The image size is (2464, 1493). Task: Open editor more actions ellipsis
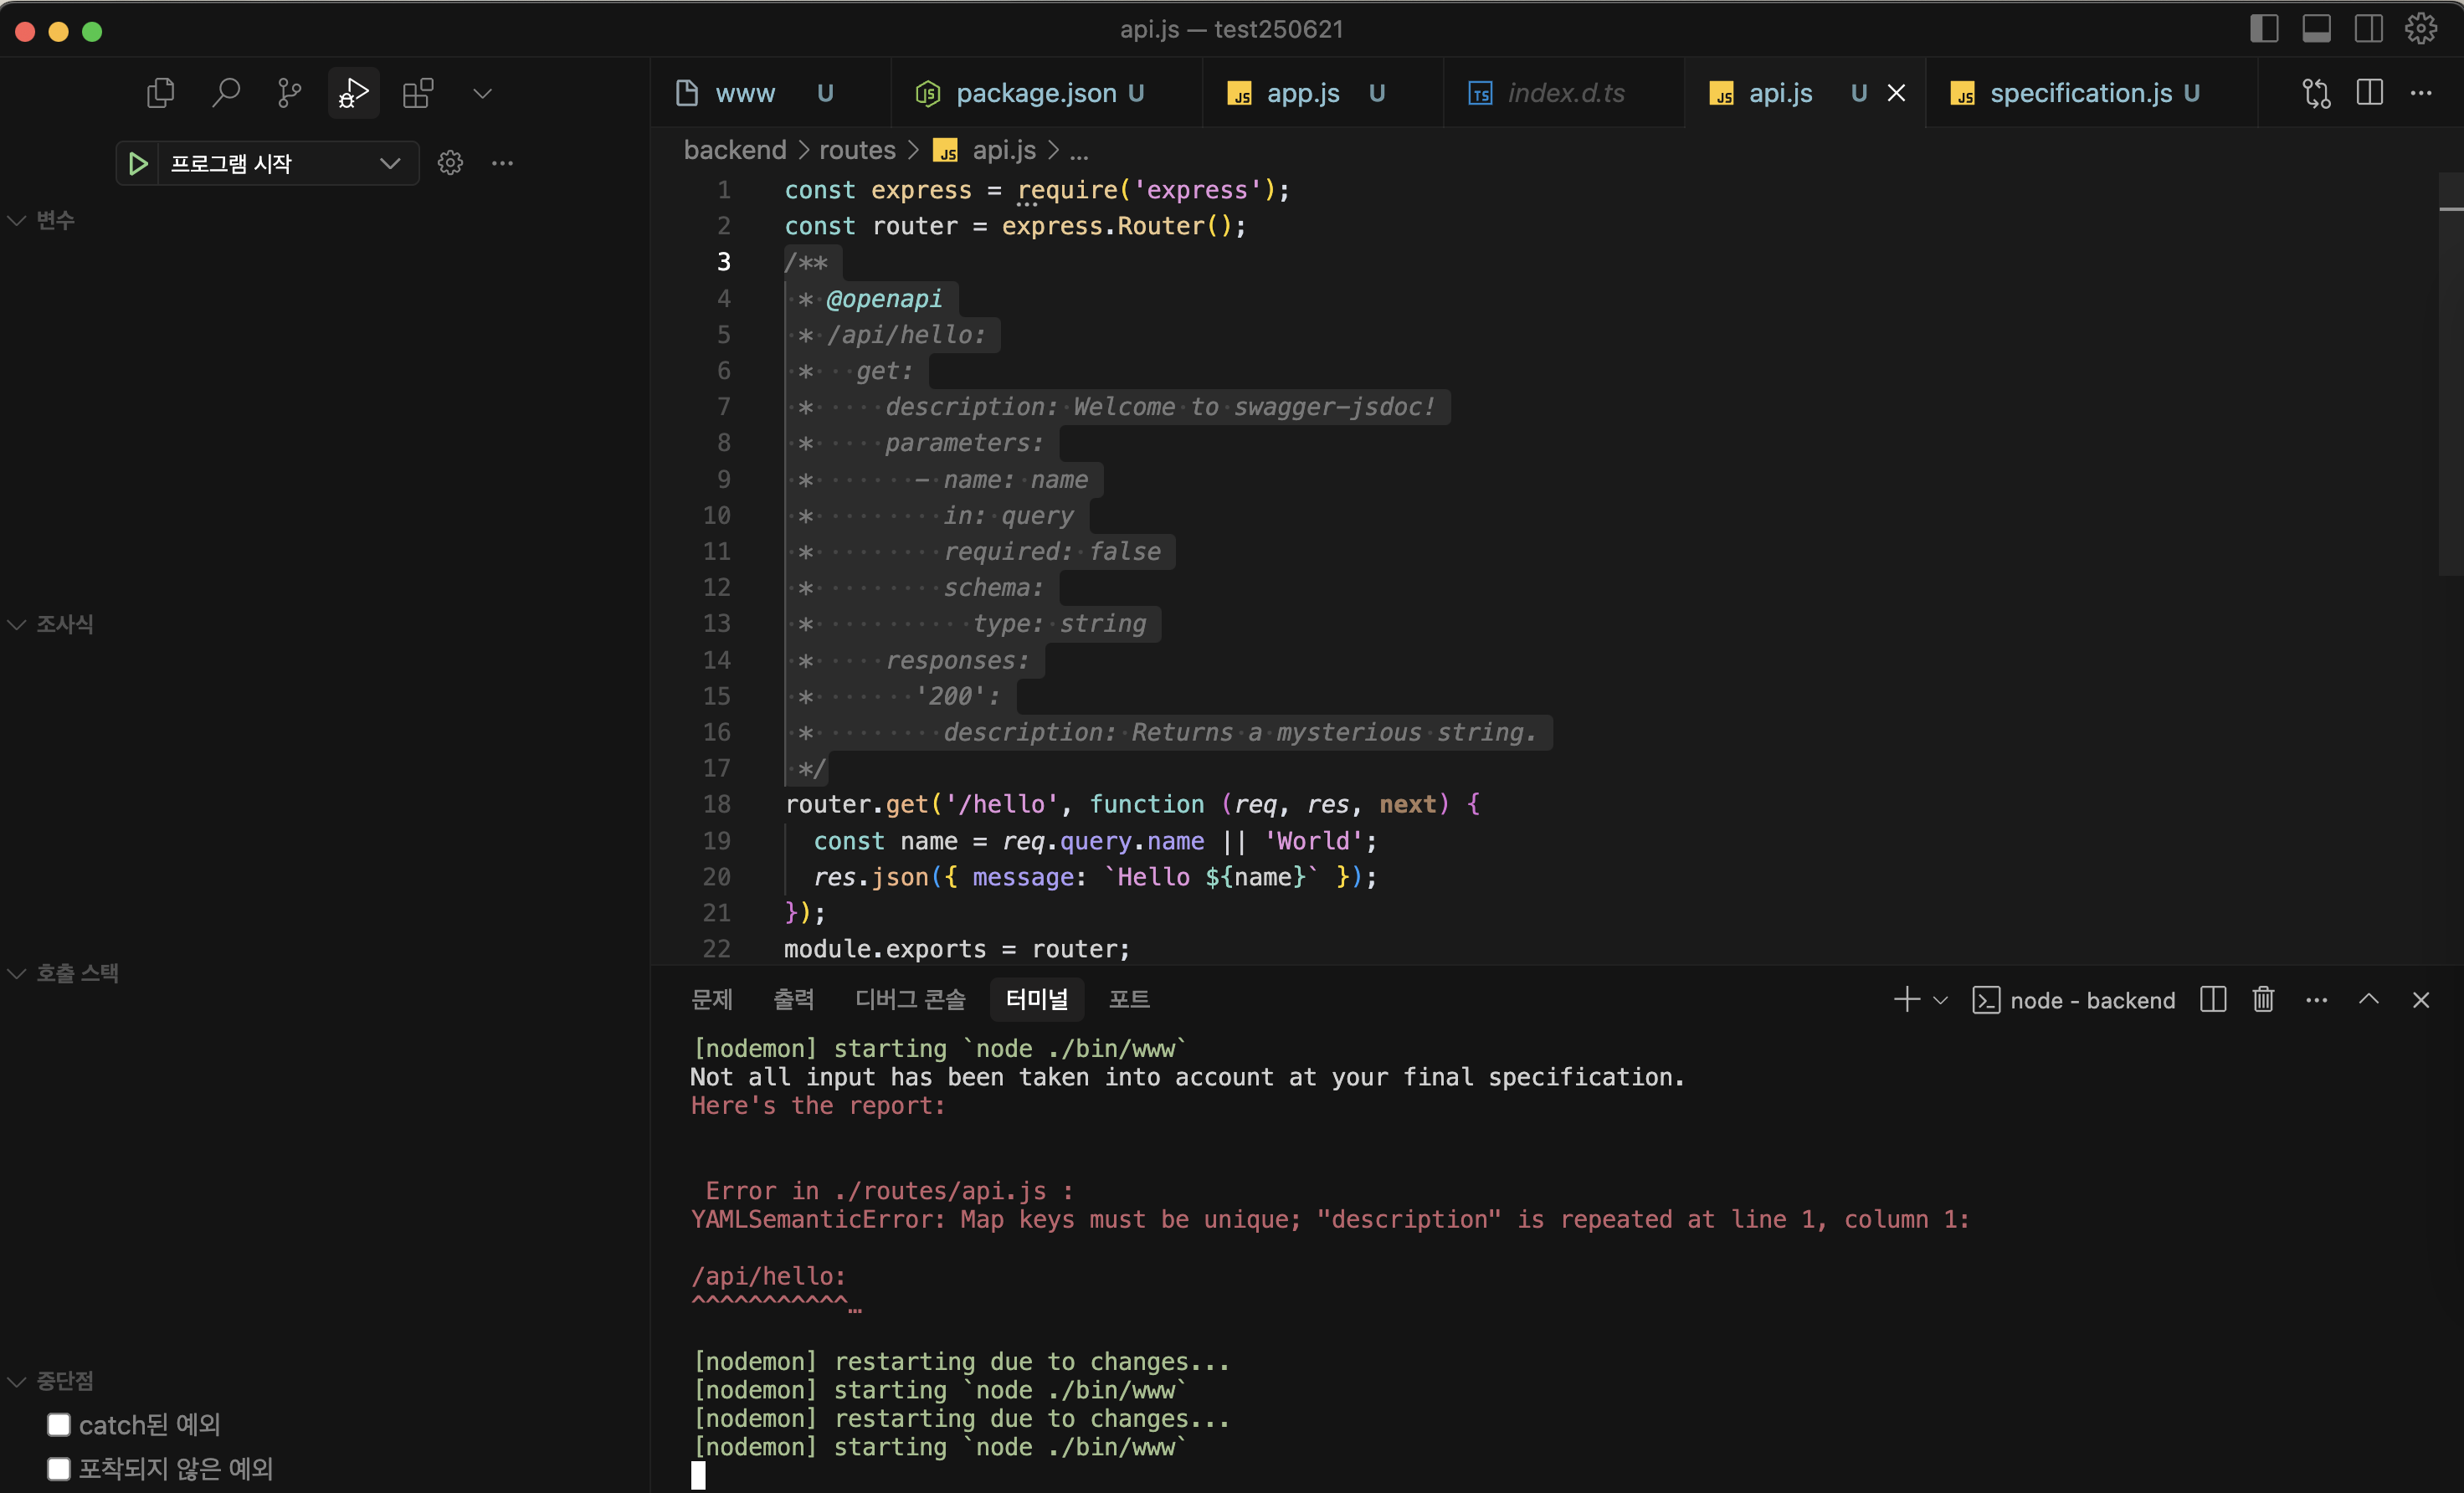(2421, 93)
